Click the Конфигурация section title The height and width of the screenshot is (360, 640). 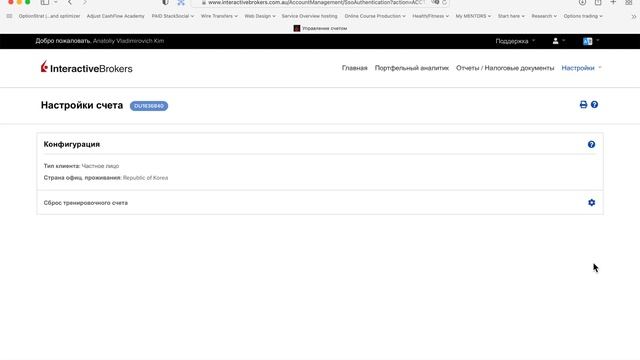72,144
